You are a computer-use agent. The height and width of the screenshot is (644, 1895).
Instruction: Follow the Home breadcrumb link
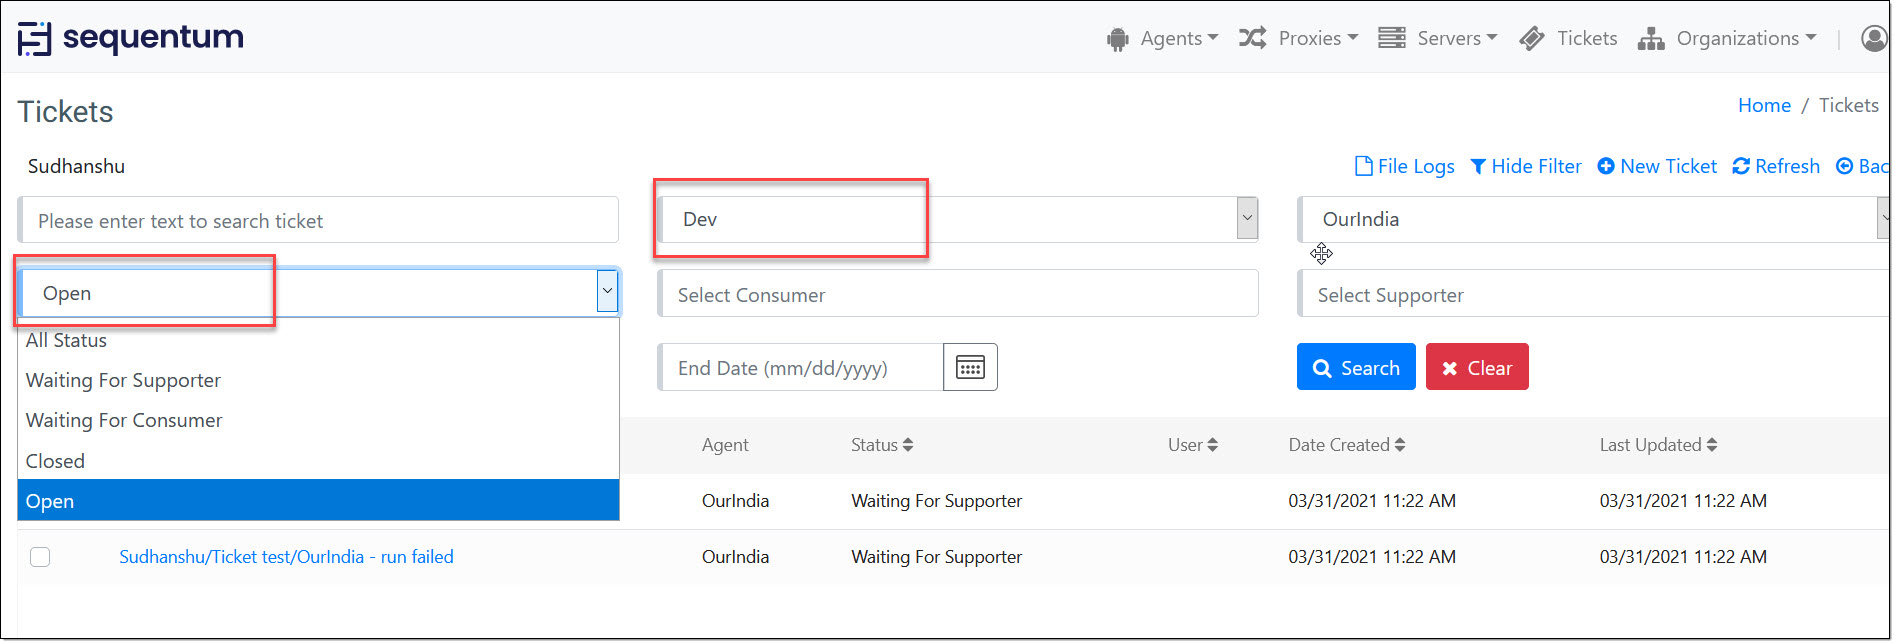(1764, 105)
